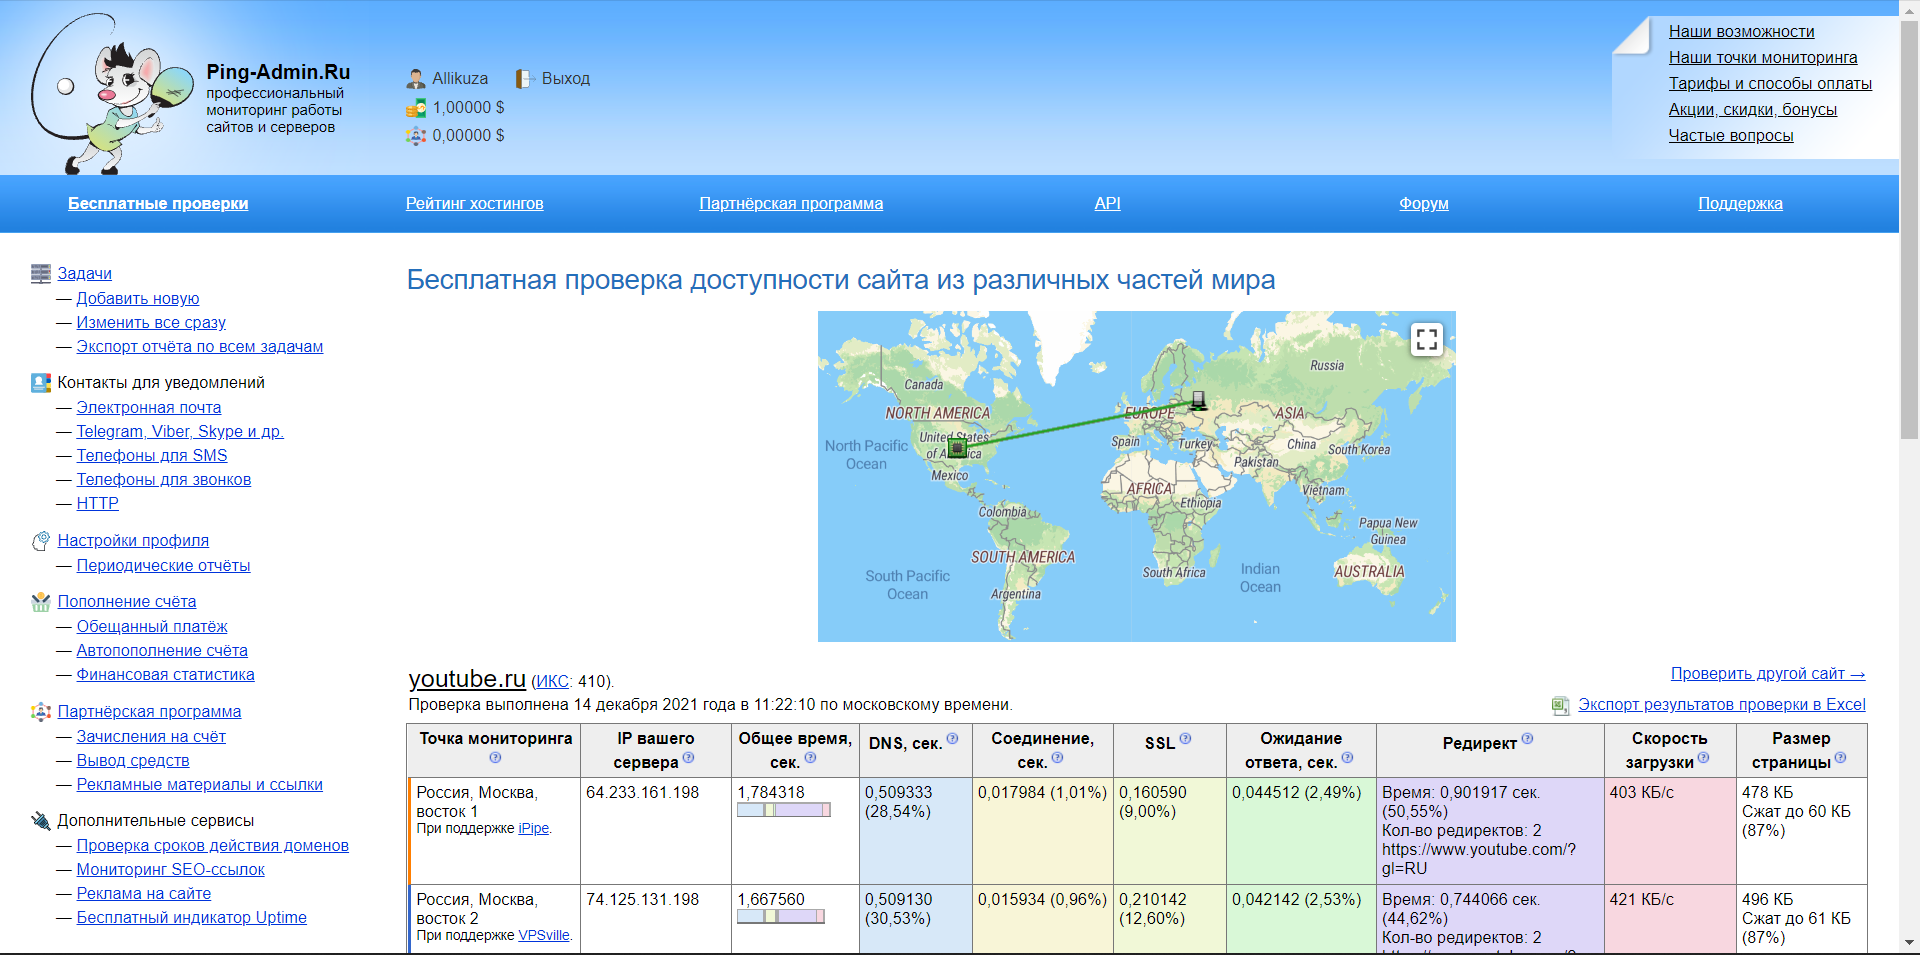Open the Финансовая статистика link
1920x955 pixels.
(166, 675)
